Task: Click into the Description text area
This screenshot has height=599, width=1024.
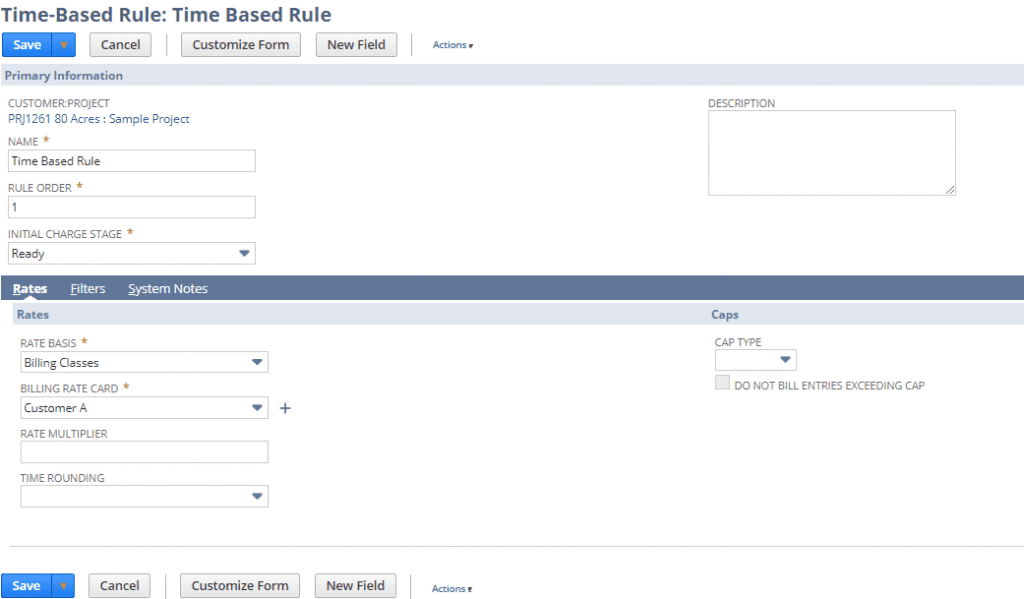Action: [831, 153]
